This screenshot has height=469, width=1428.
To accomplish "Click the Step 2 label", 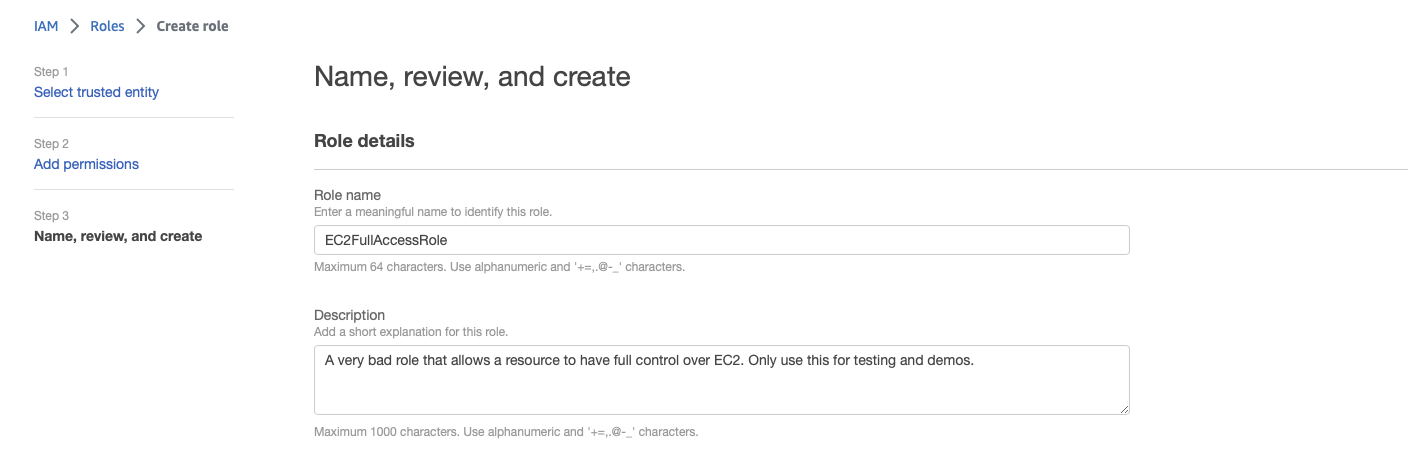I will [51, 144].
